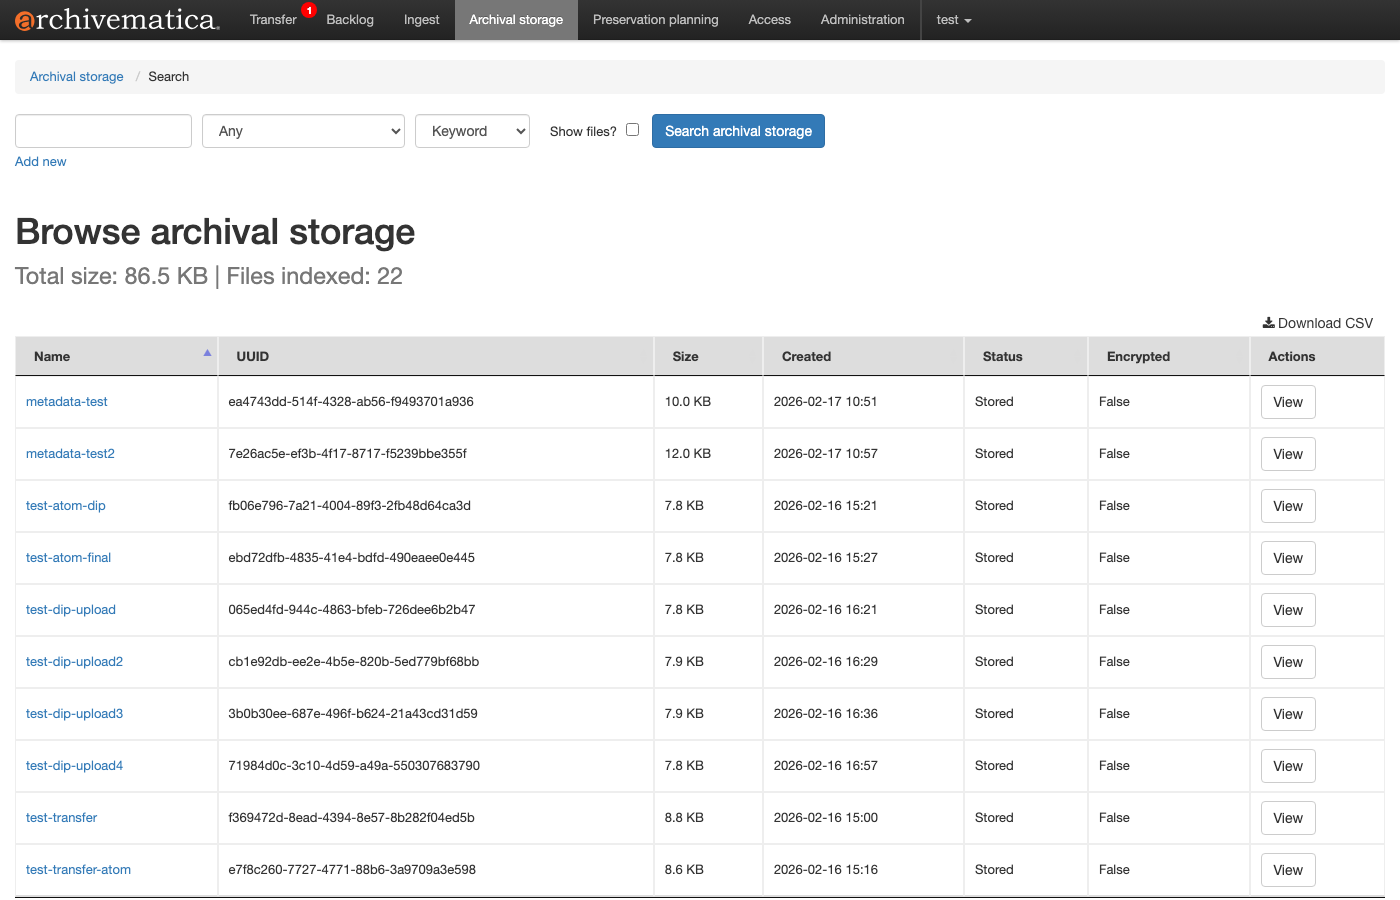Image resolution: width=1400 pixels, height=900 pixels.
Task: Open the Keyword query type dropdown
Action: [472, 131]
